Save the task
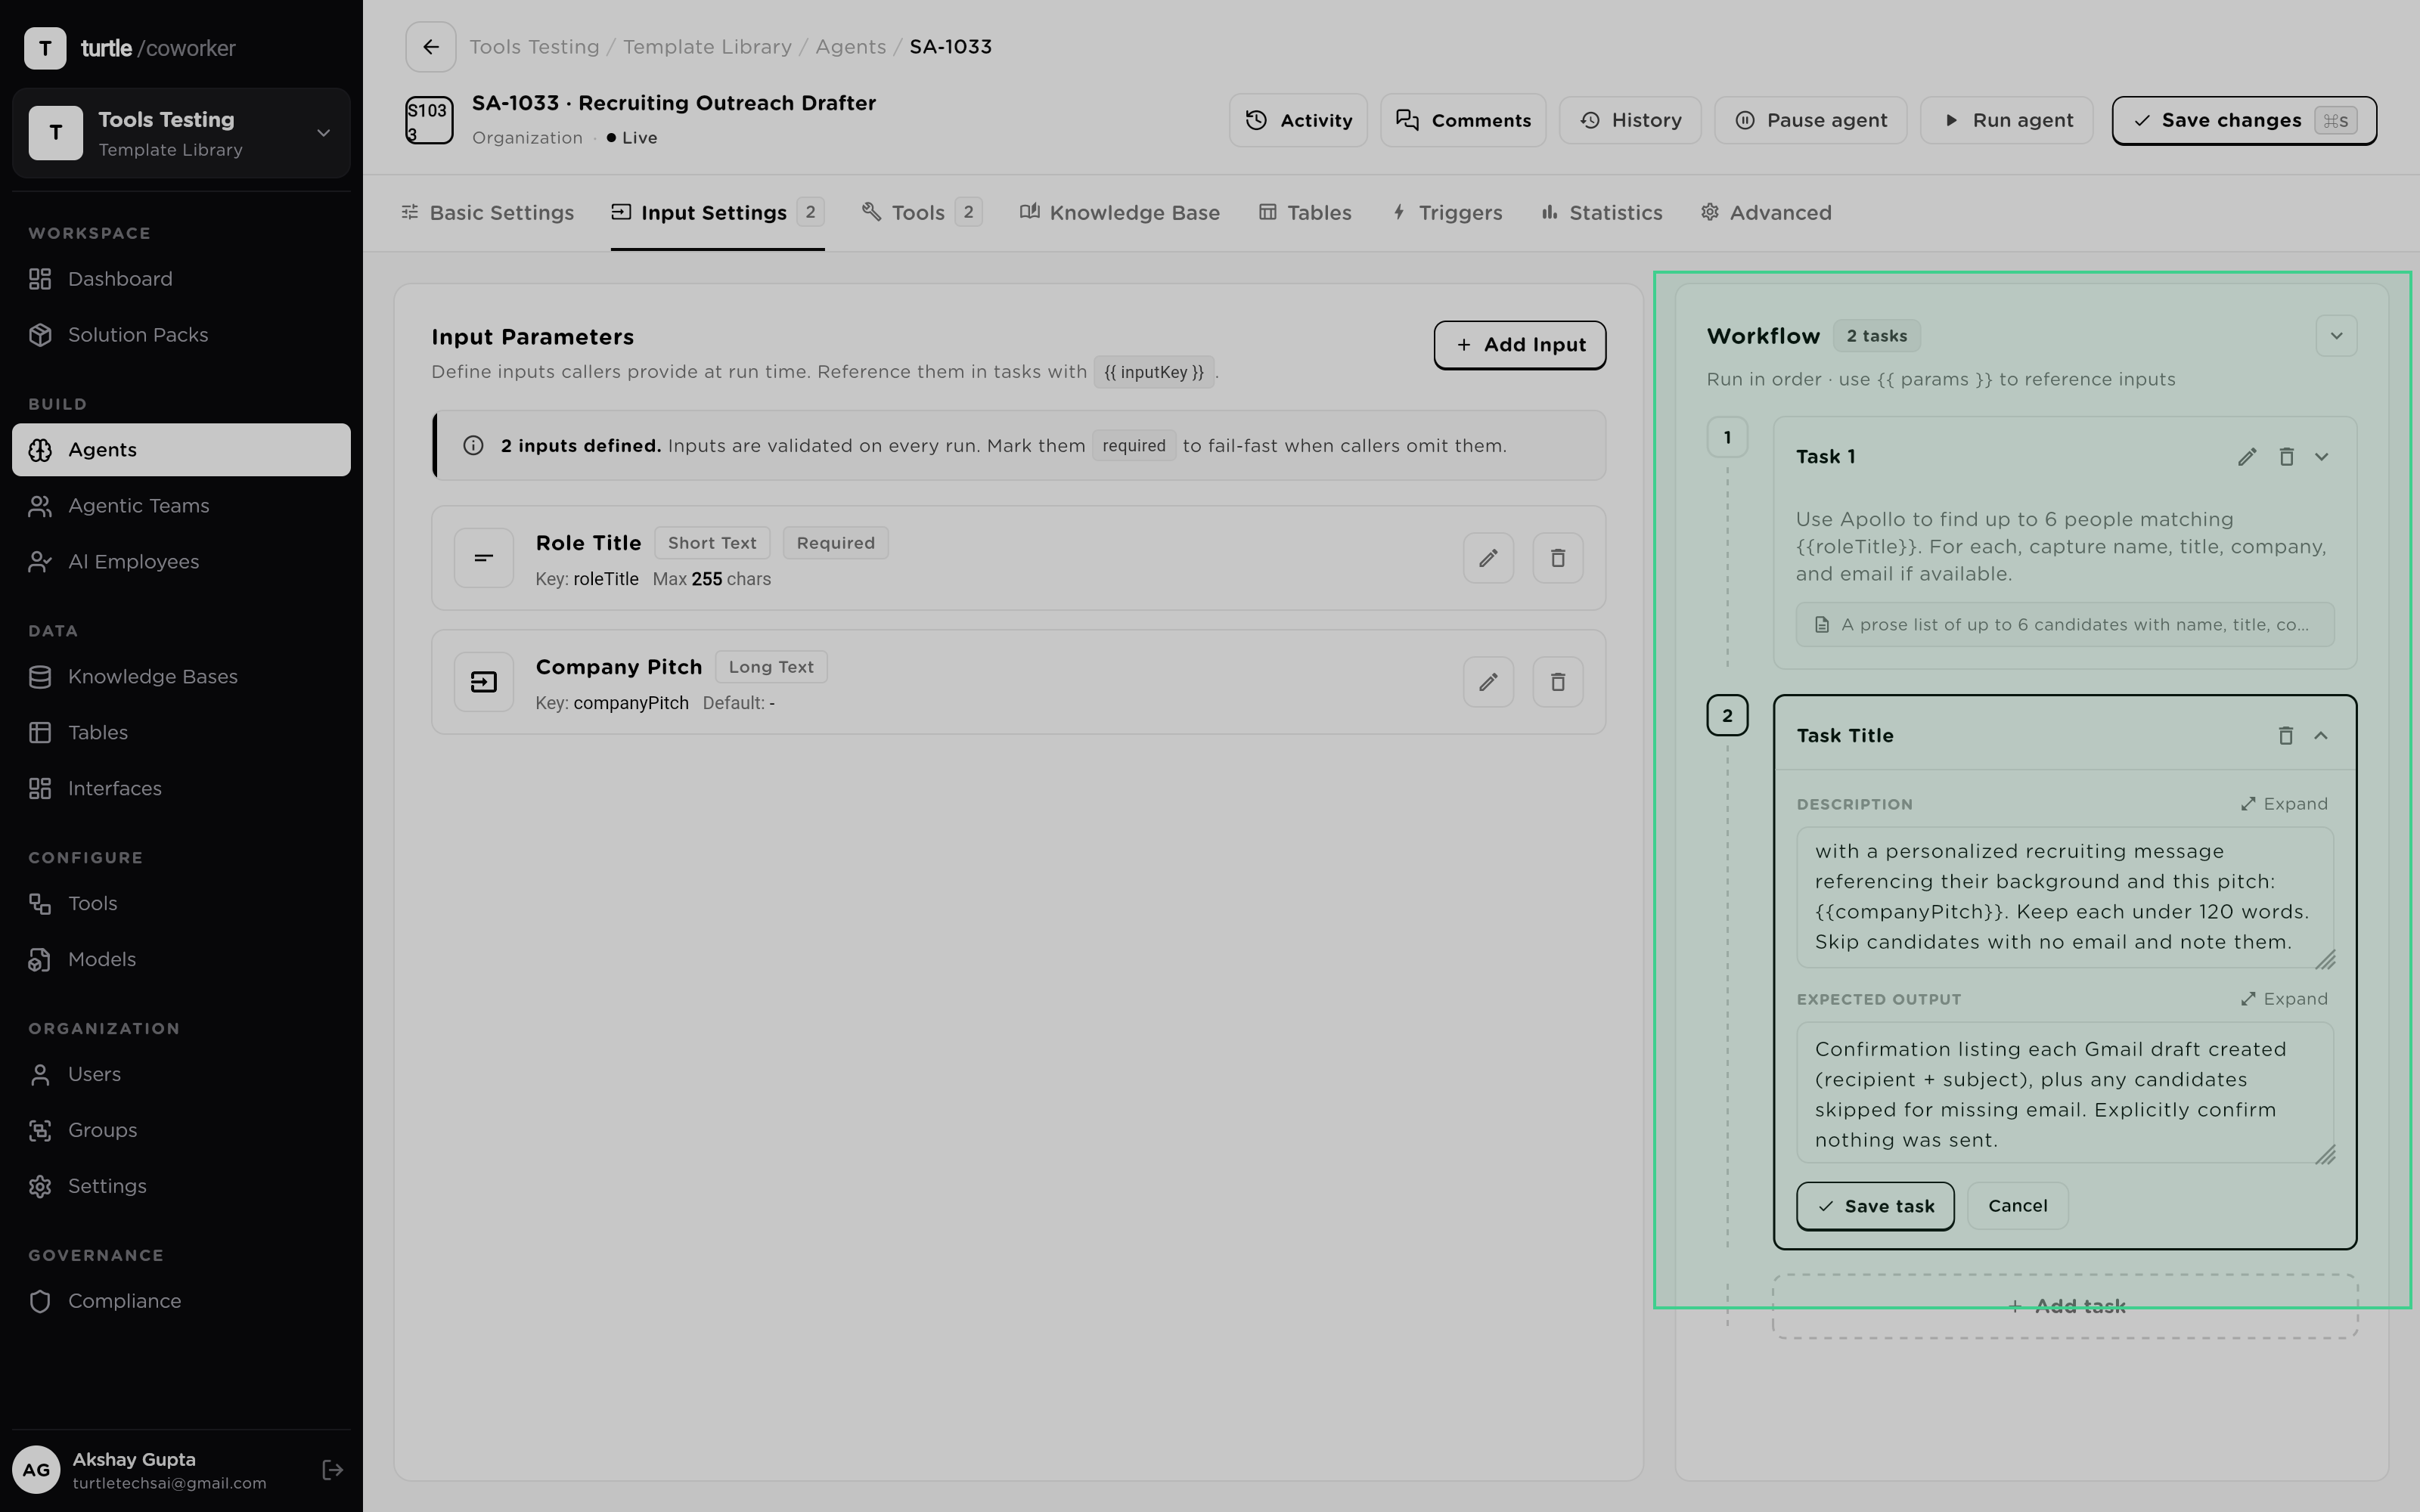This screenshot has width=2420, height=1512. pos(1875,1206)
